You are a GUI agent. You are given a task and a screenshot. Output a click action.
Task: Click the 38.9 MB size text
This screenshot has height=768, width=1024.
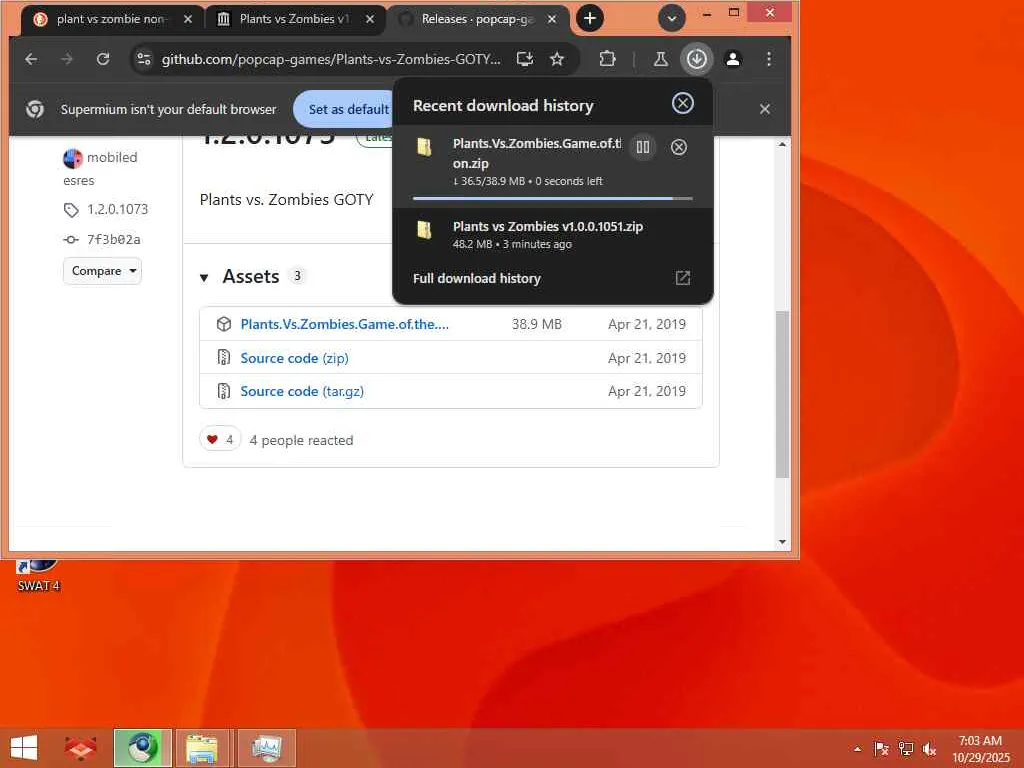(x=536, y=324)
